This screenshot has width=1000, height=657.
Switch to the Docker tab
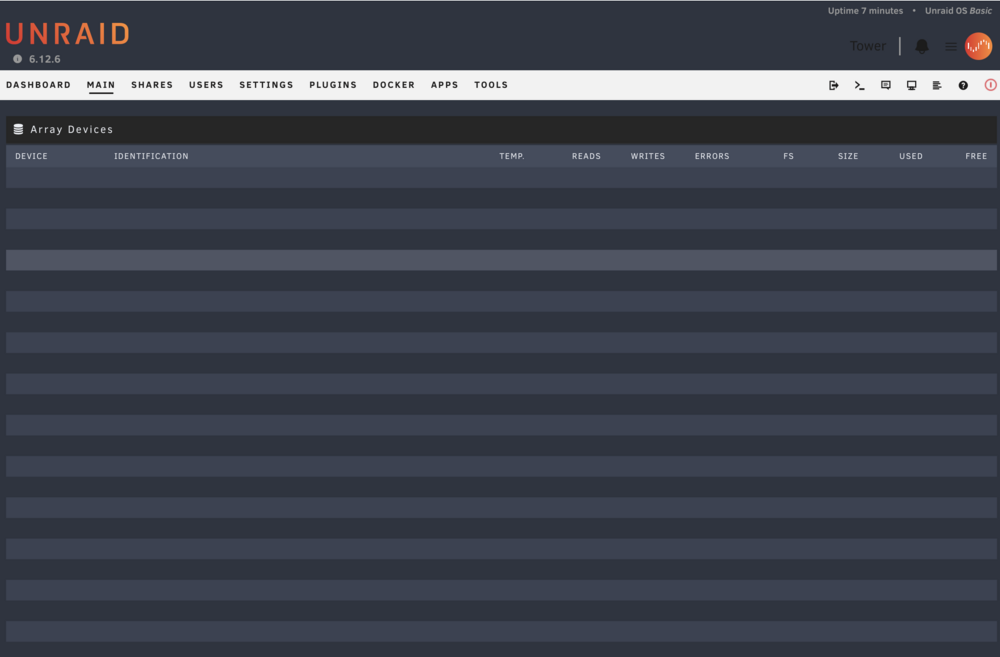click(393, 85)
